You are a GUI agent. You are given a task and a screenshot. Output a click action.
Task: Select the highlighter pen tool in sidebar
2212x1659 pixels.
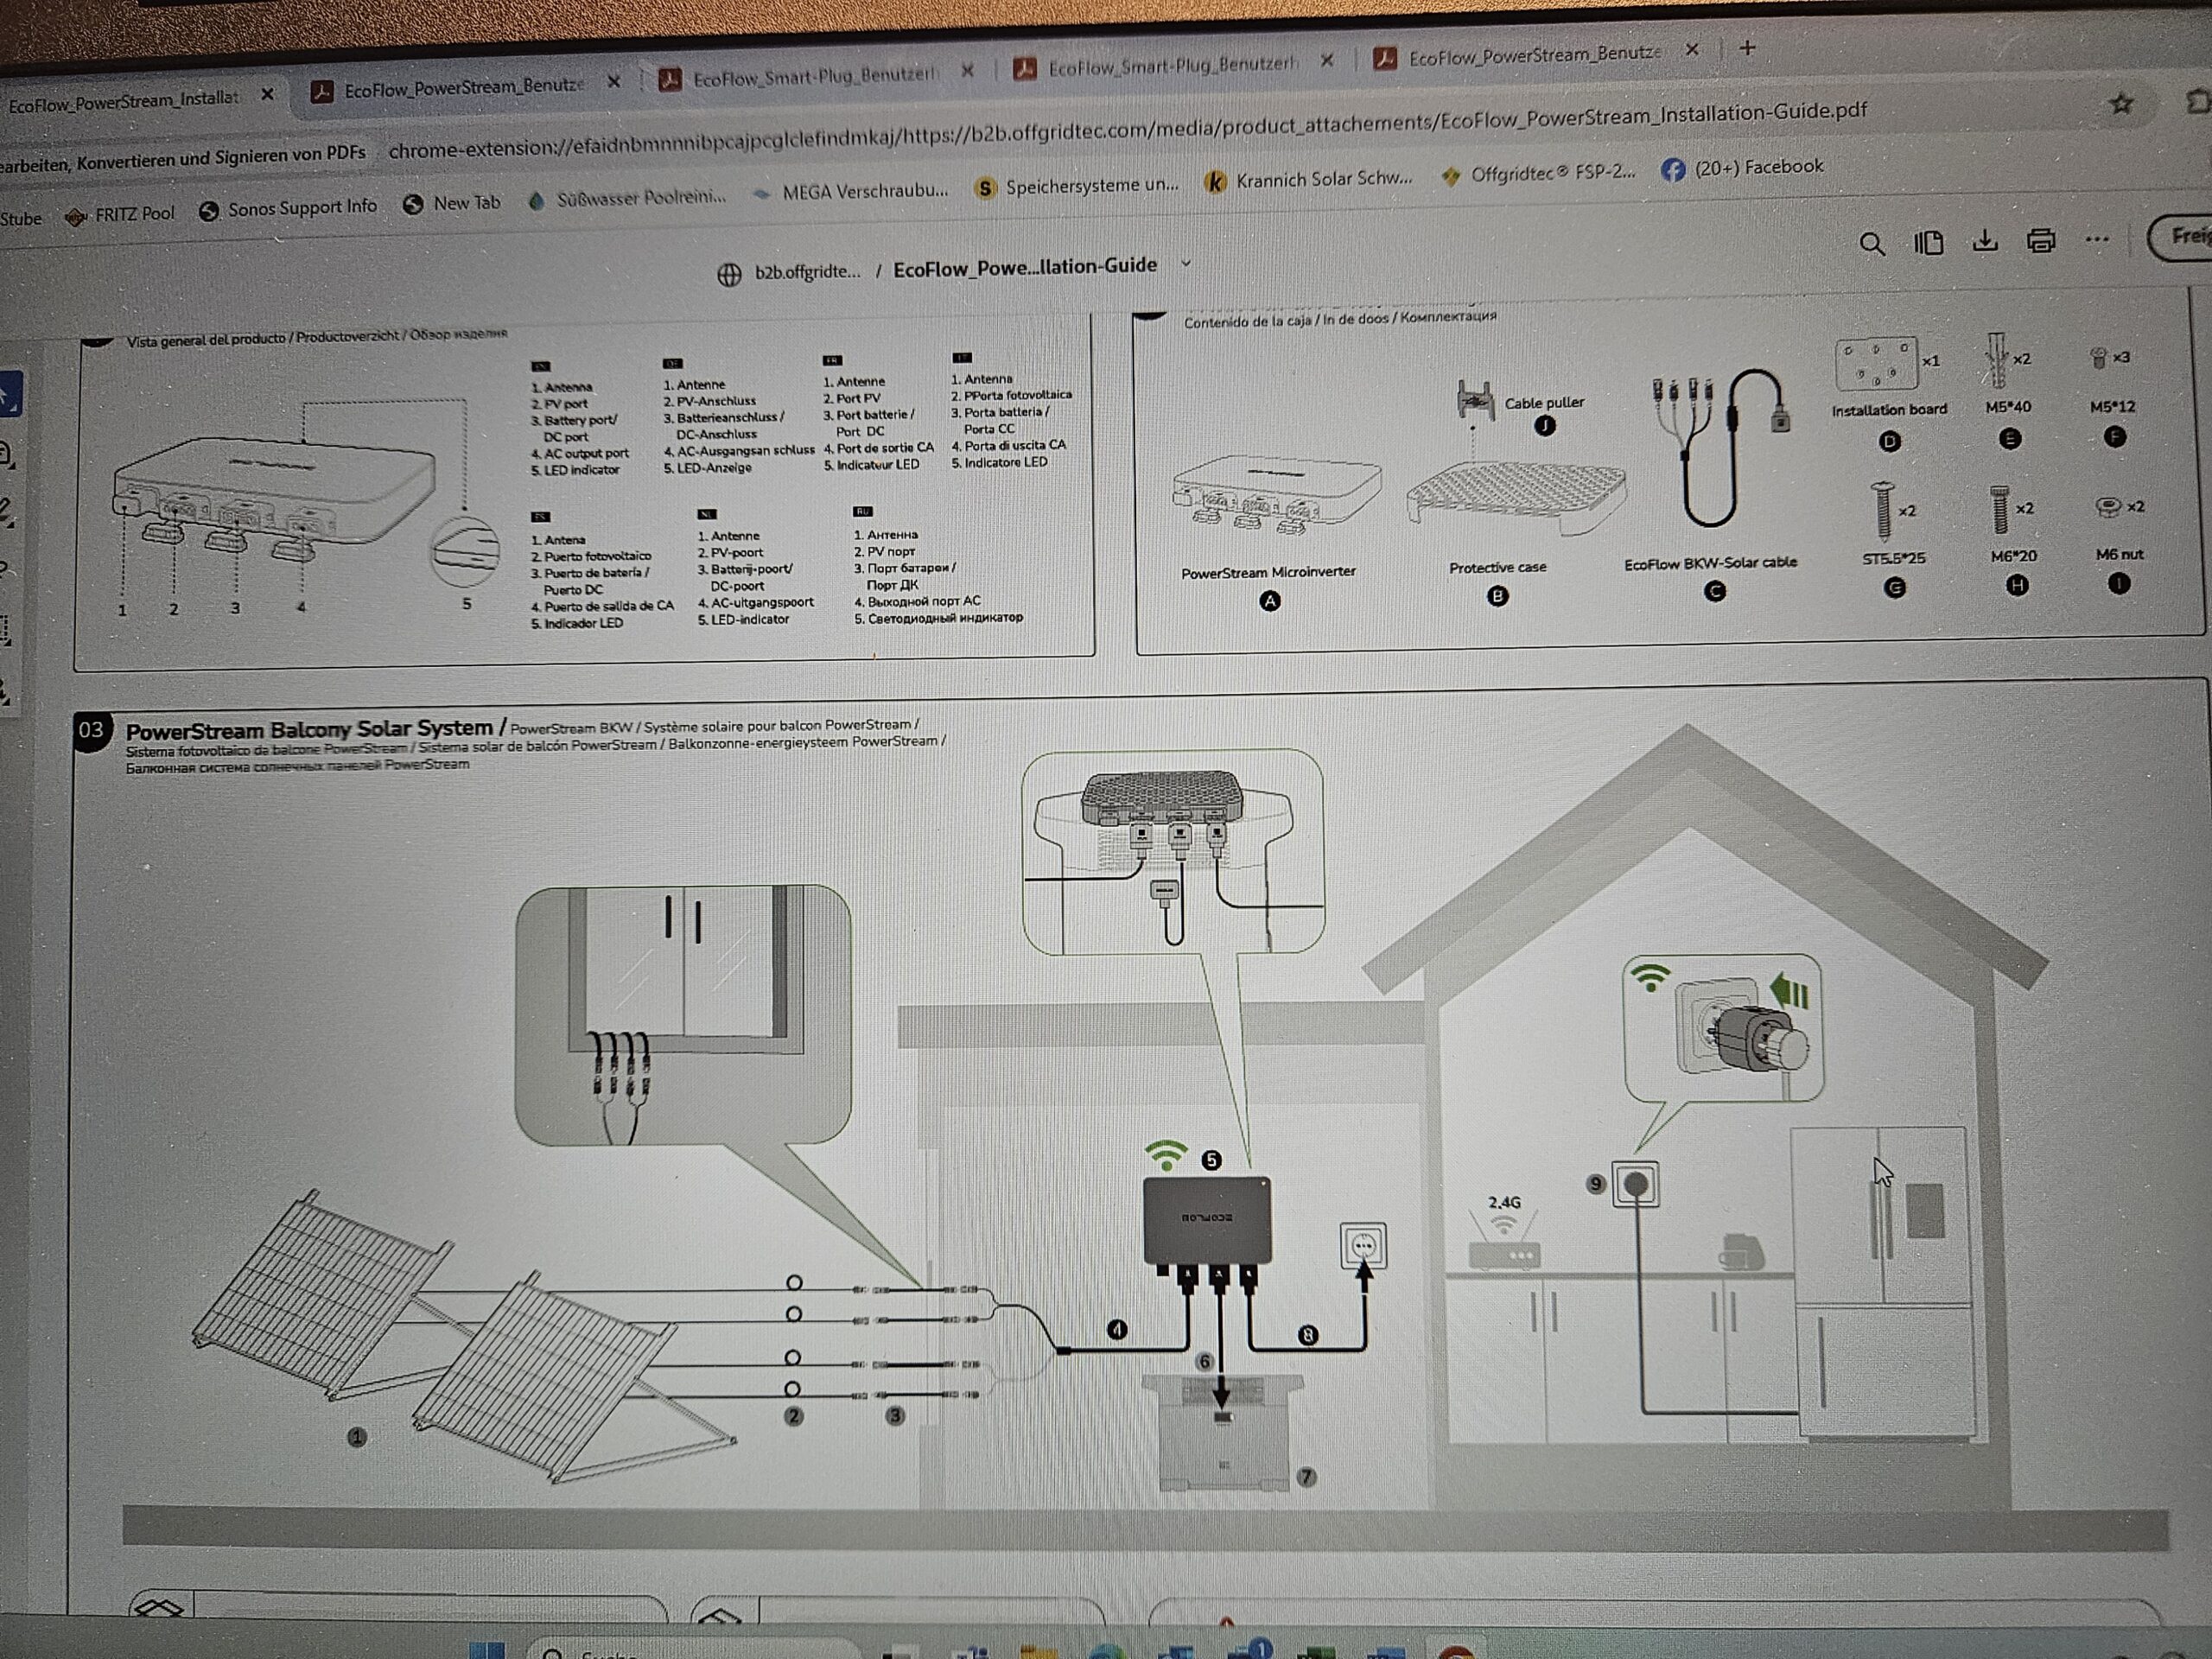[6, 512]
